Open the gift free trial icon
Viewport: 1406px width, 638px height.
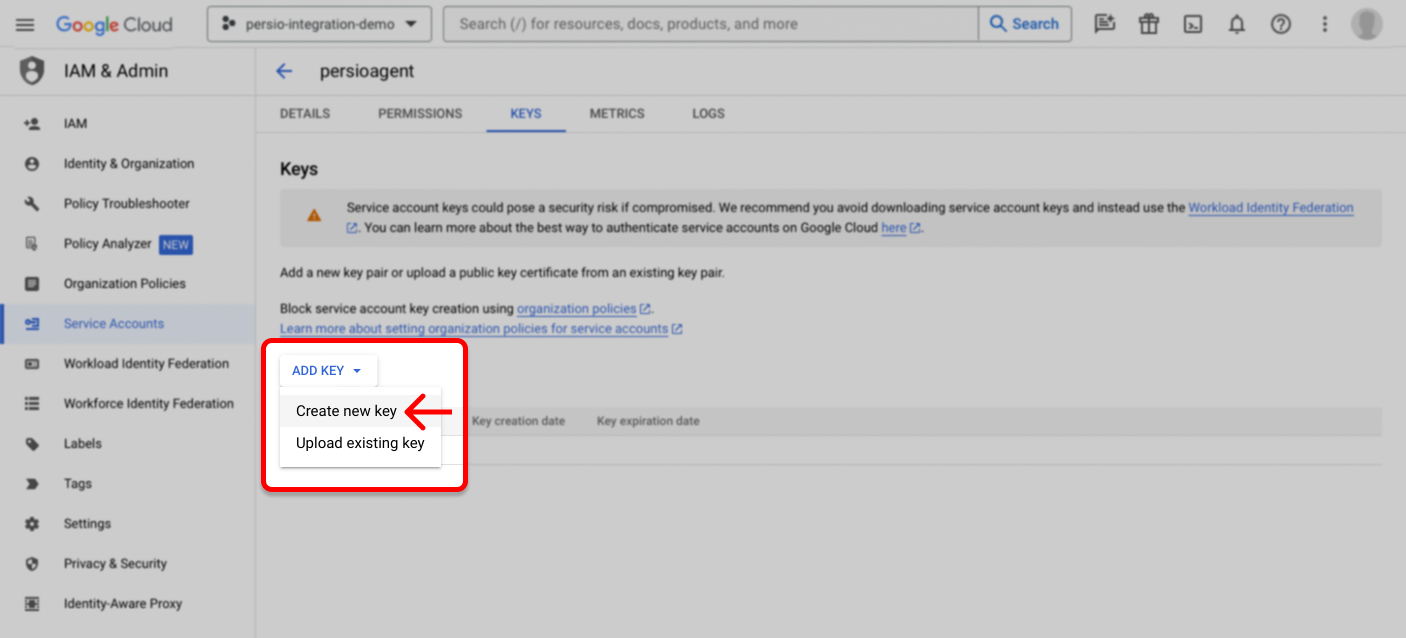(x=1148, y=24)
